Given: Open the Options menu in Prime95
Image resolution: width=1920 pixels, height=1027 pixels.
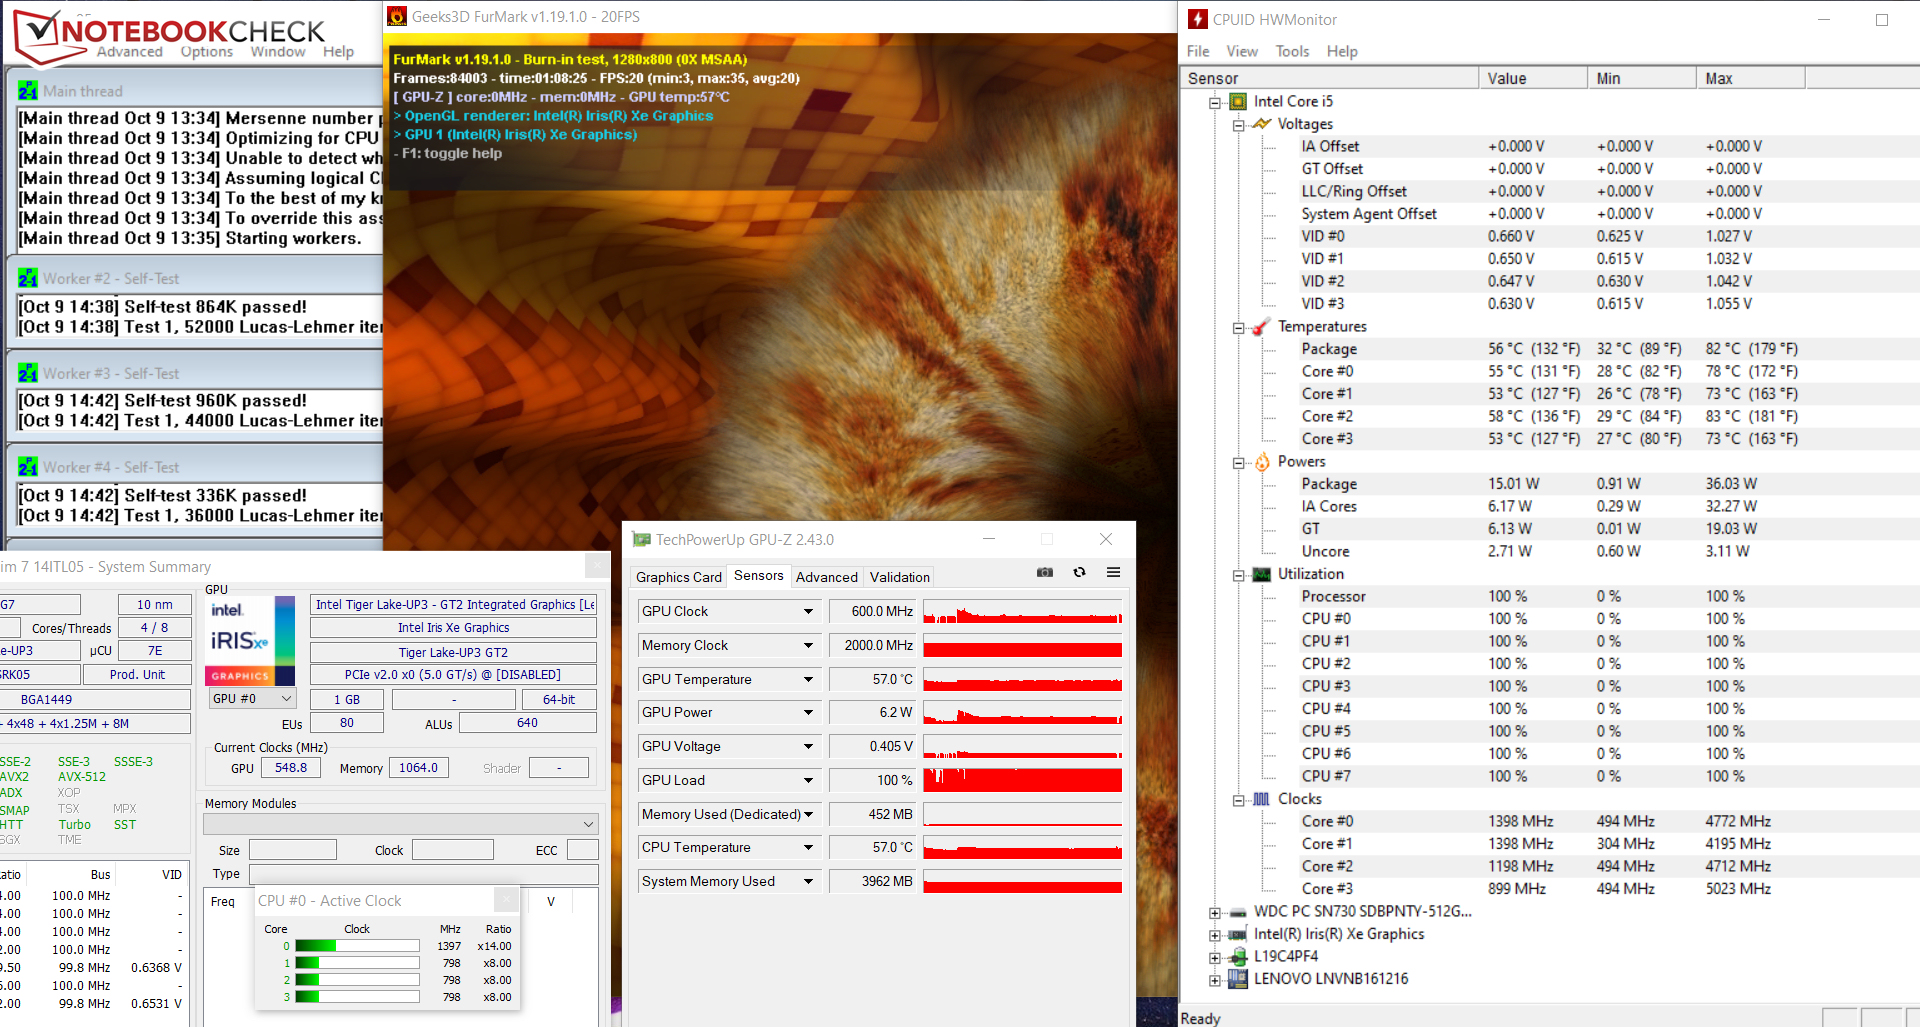Looking at the screenshot, I should [207, 52].
